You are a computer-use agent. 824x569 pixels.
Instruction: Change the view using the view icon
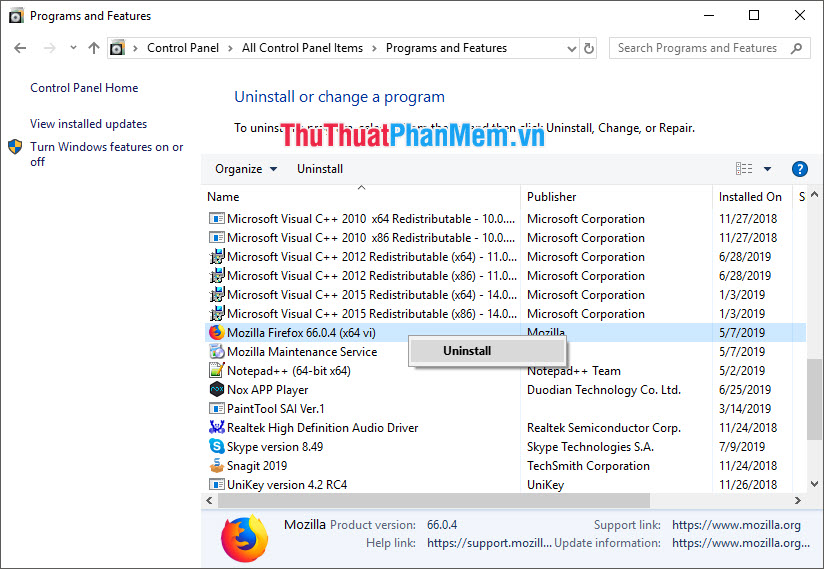744,169
